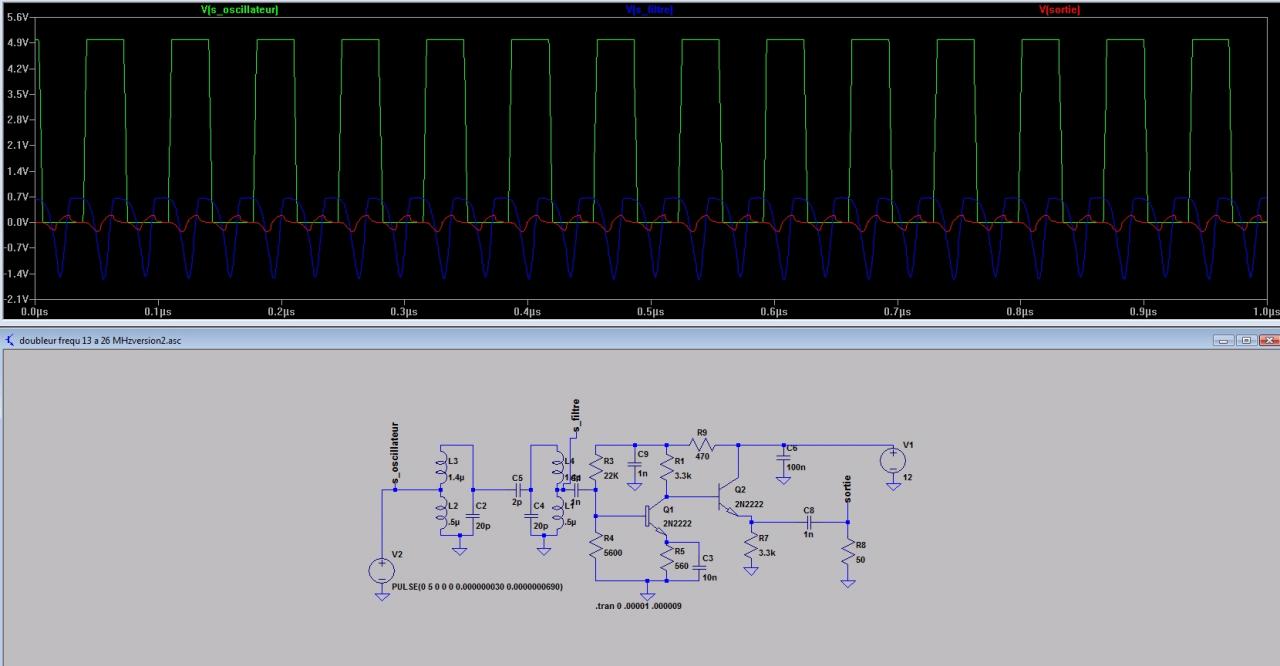1280x666 pixels.
Task: Click the 0.9µs time axis label
Action: point(1143,312)
